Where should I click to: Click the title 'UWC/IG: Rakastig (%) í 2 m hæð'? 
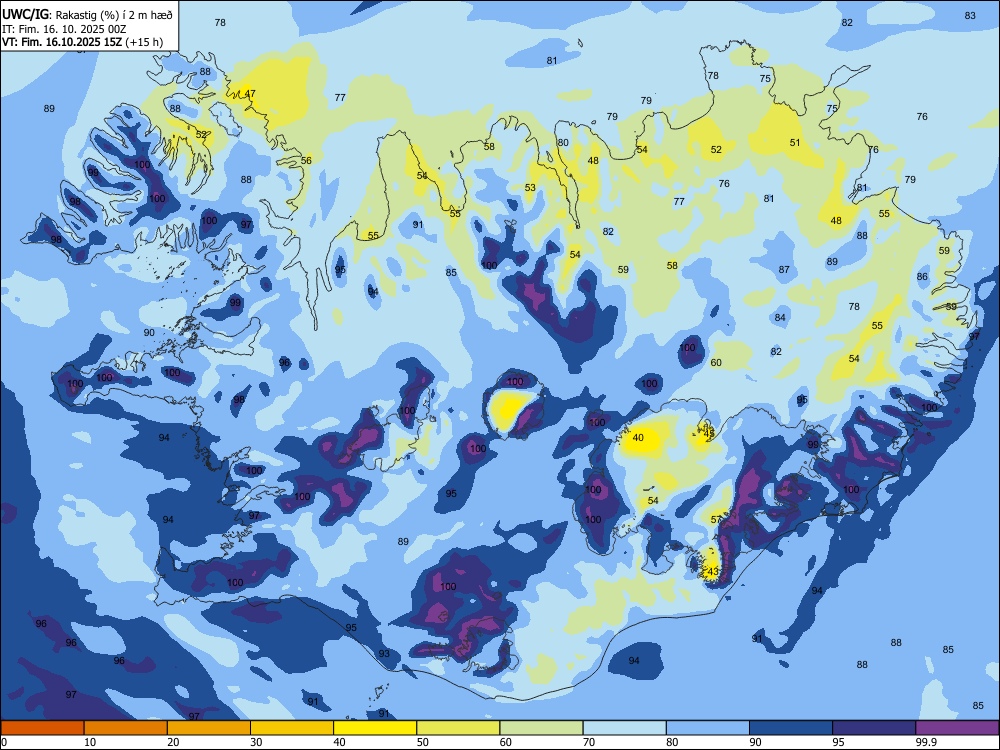pyautogui.click(x=87, y=15)
